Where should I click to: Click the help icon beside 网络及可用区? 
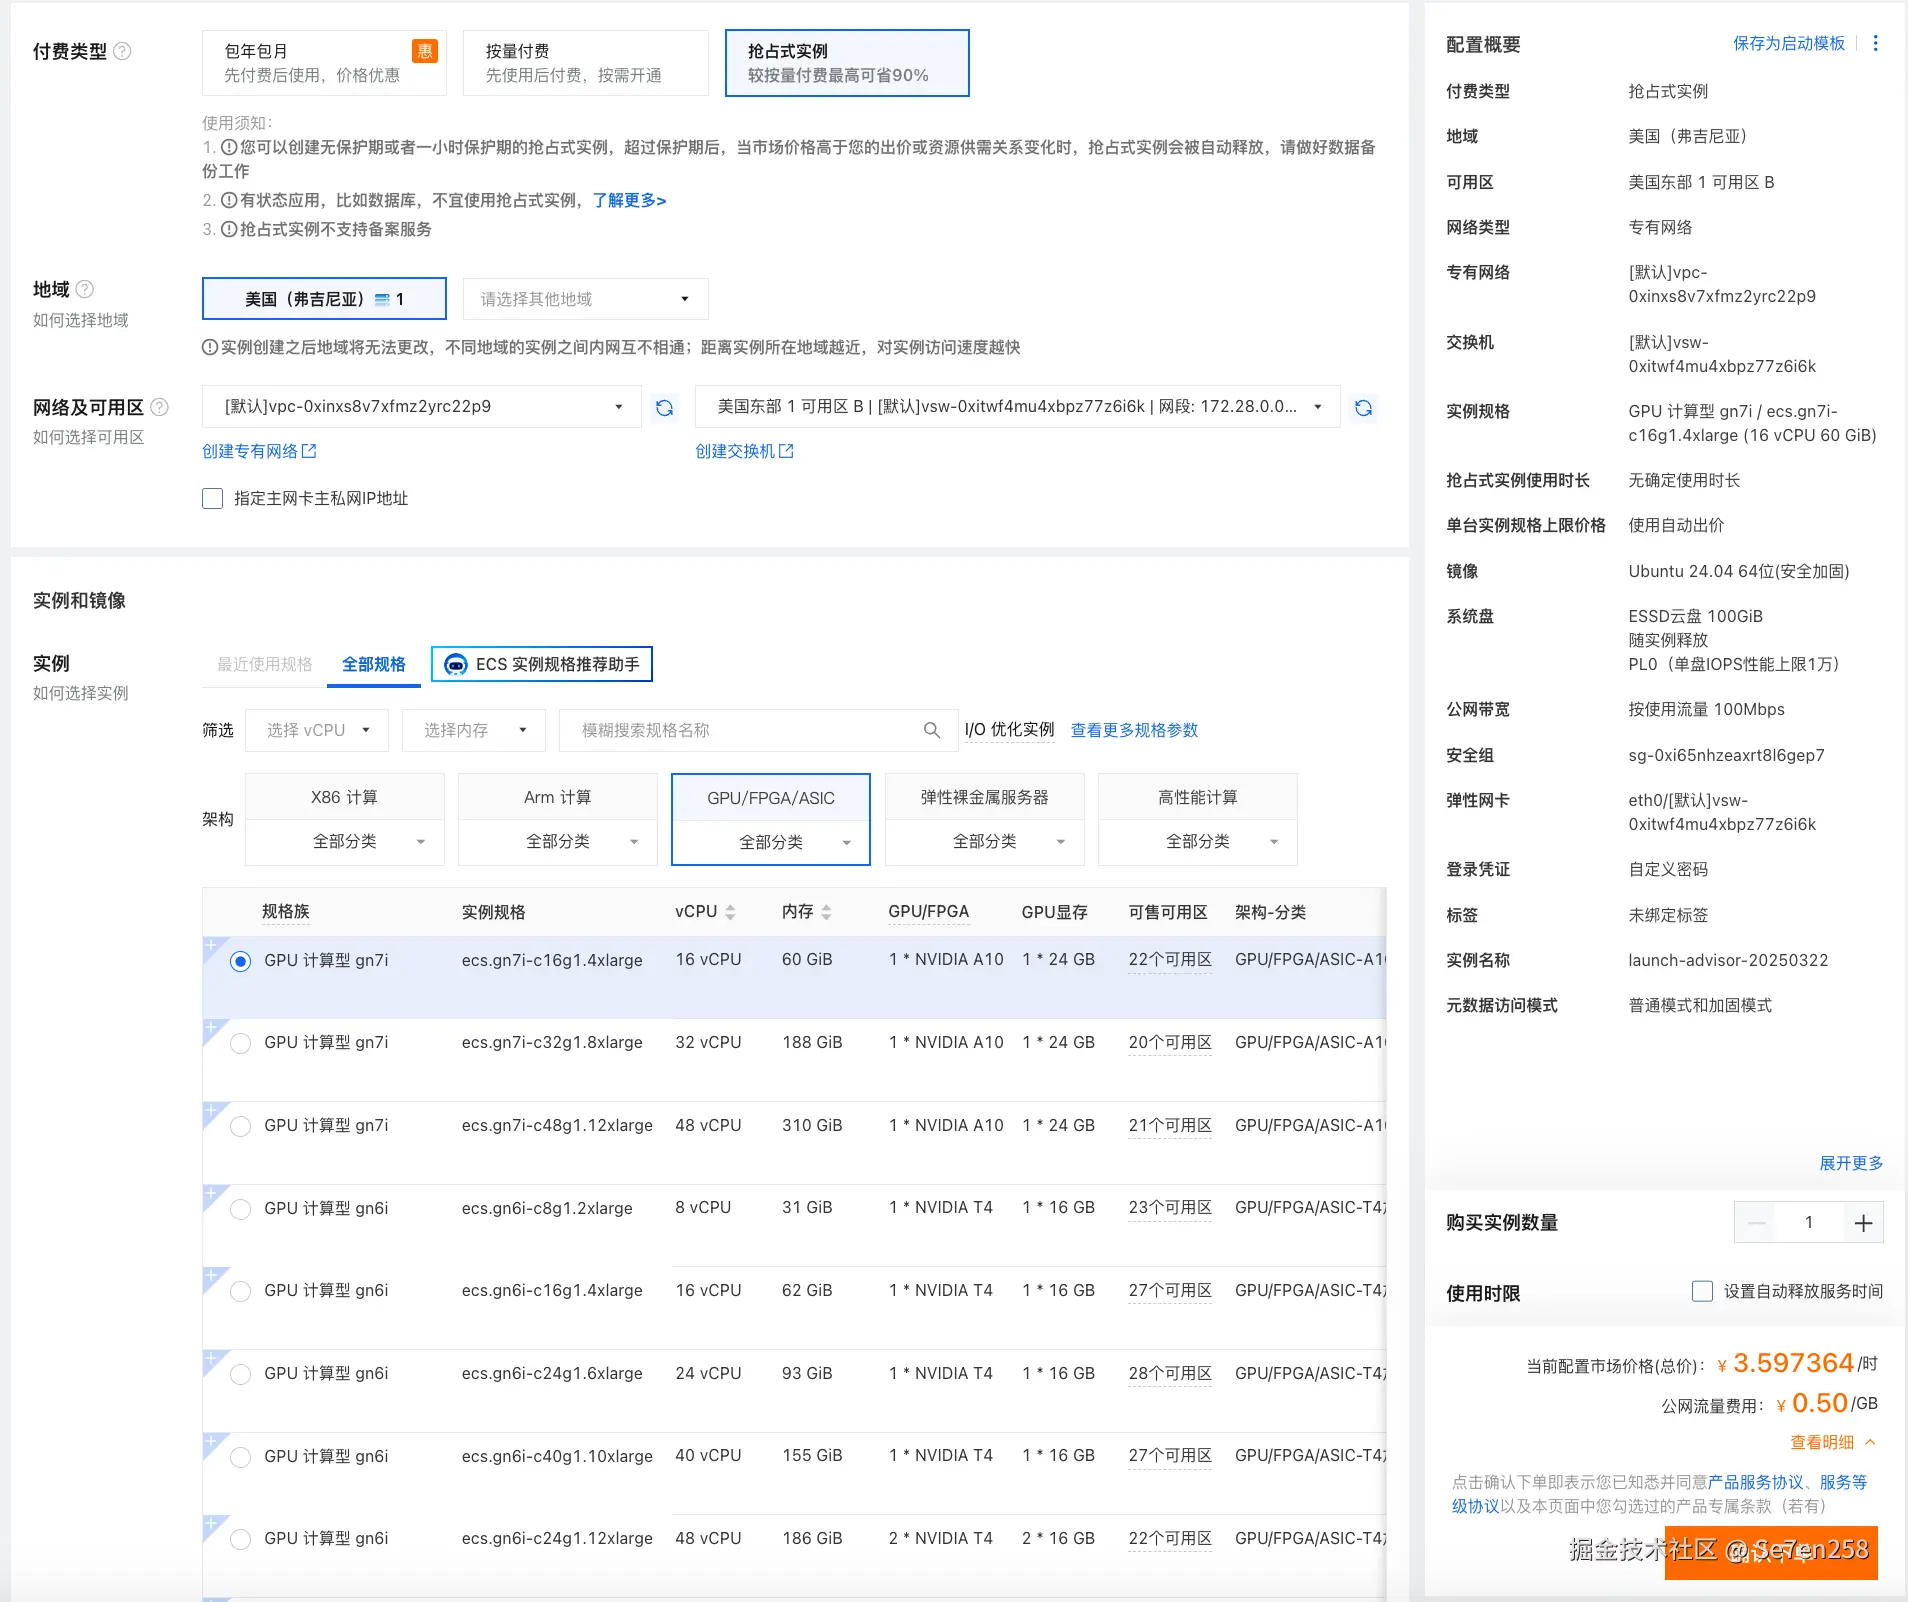[159, 407]
